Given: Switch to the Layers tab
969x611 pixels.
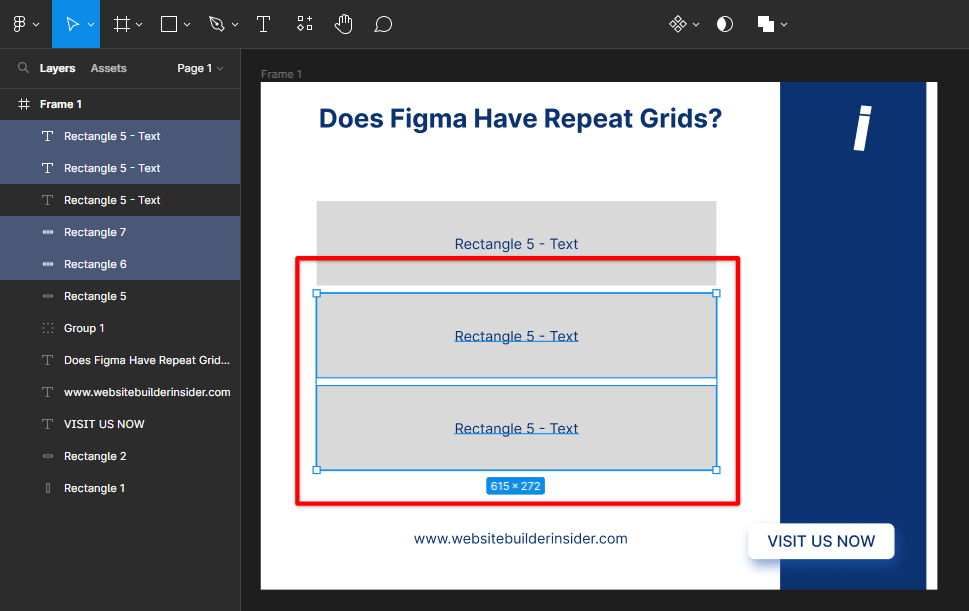Looking at the screenshot, I should click(57, 68).
